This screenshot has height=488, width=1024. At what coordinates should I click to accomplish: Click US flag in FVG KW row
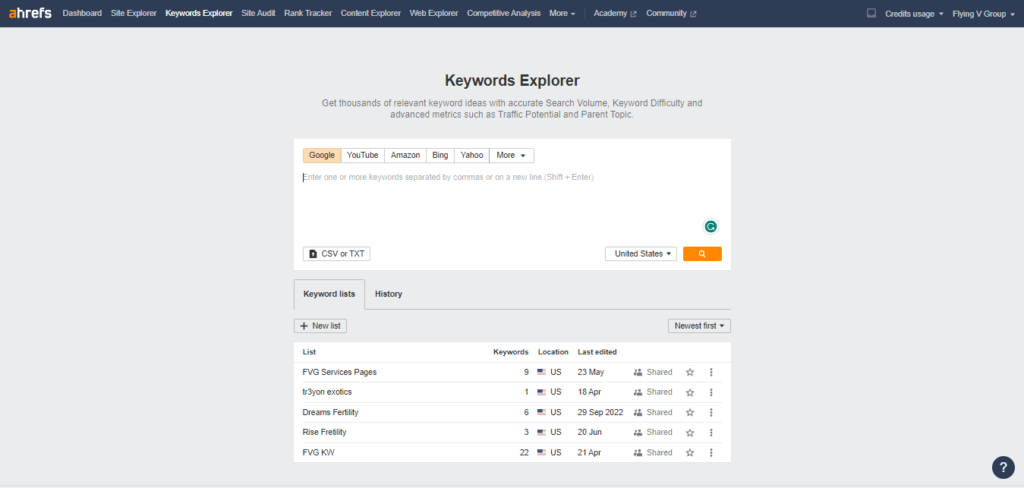click(x=541, y=453)
